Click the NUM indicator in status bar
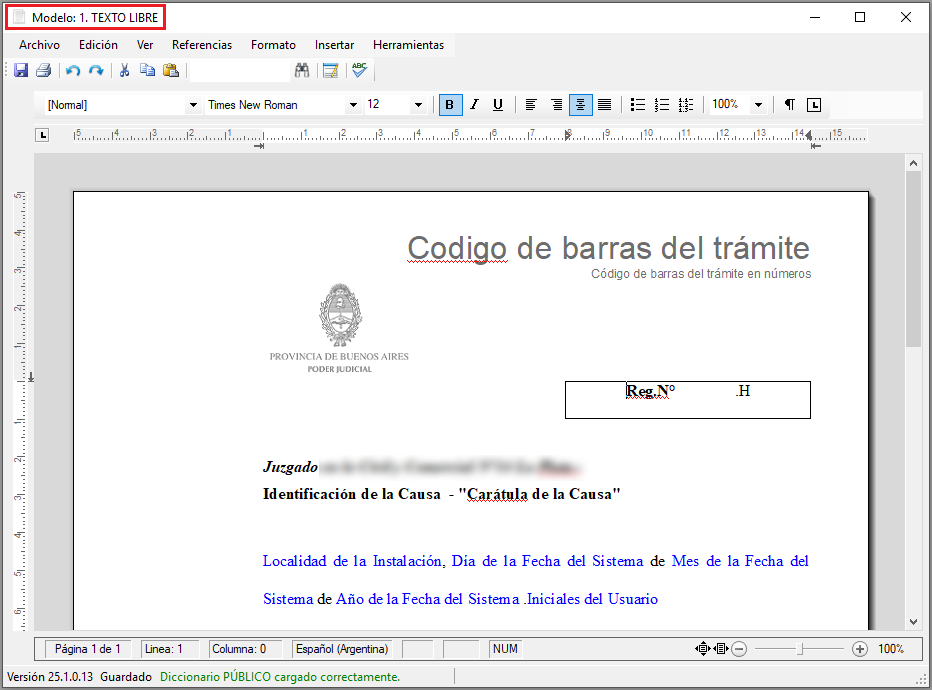The width and height of the screenshot is (932, 690). (505, 649)
